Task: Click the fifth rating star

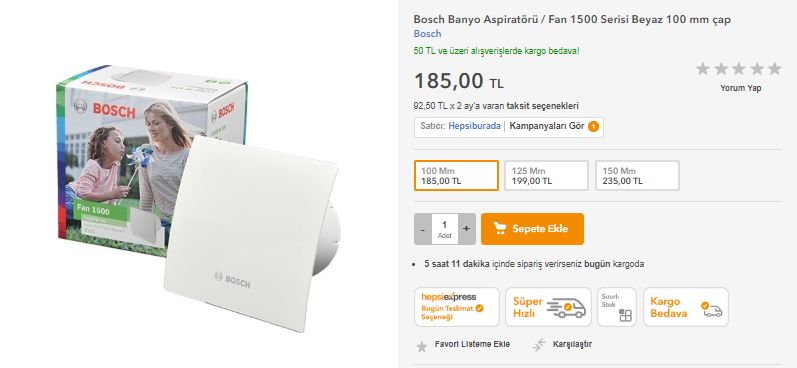Action: pyautogui.click(x=774, y=69)
